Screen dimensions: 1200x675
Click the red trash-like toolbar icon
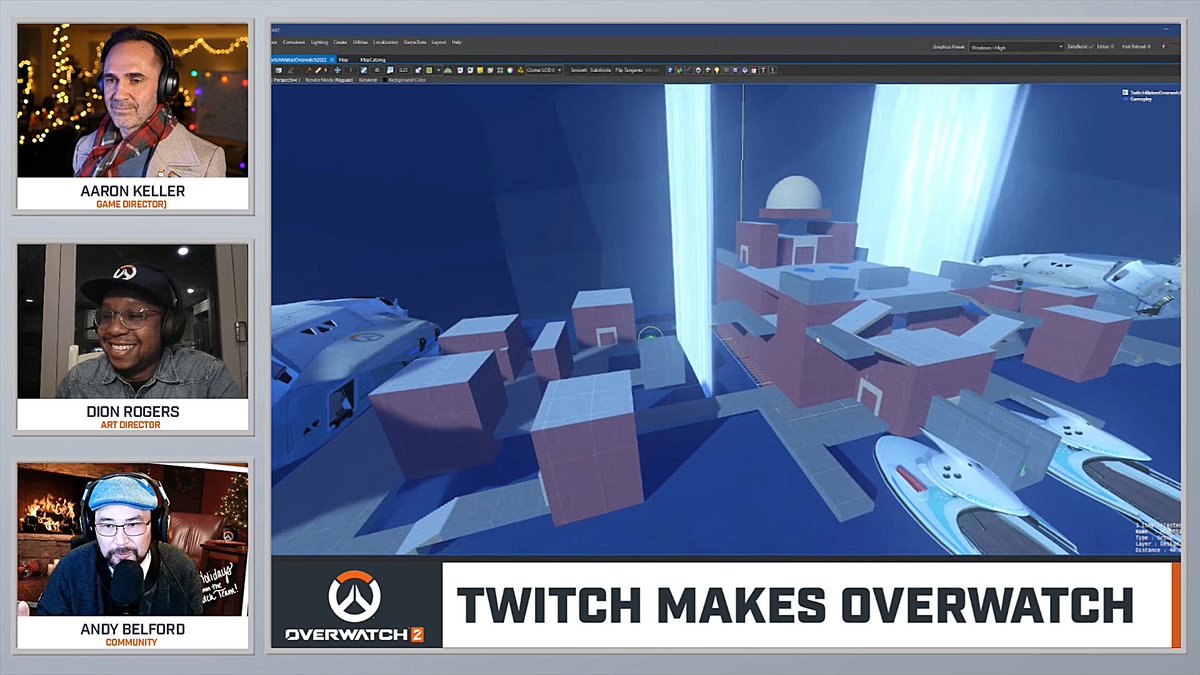tap(754, 70)
